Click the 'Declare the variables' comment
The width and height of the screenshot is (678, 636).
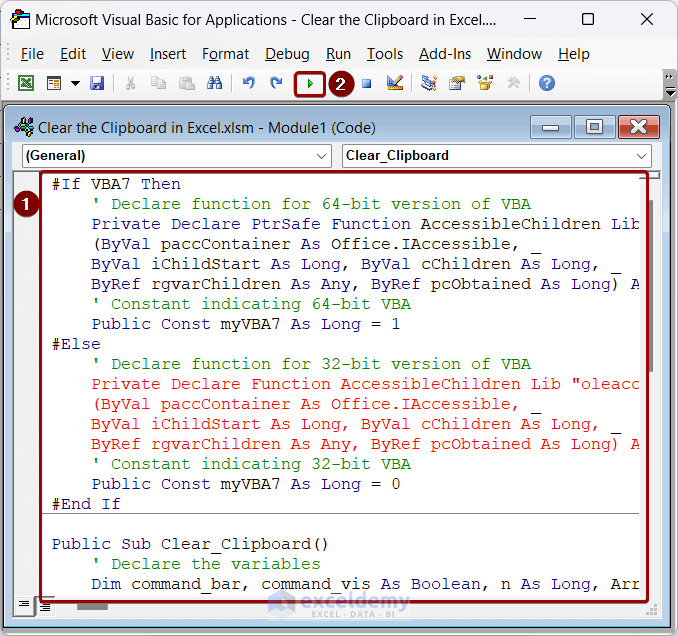206,564
